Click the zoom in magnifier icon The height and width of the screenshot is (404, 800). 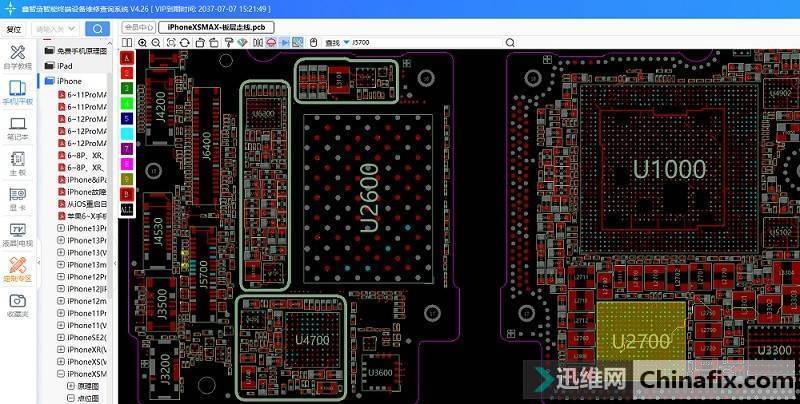pyautogui.click(x=142, y=43)
